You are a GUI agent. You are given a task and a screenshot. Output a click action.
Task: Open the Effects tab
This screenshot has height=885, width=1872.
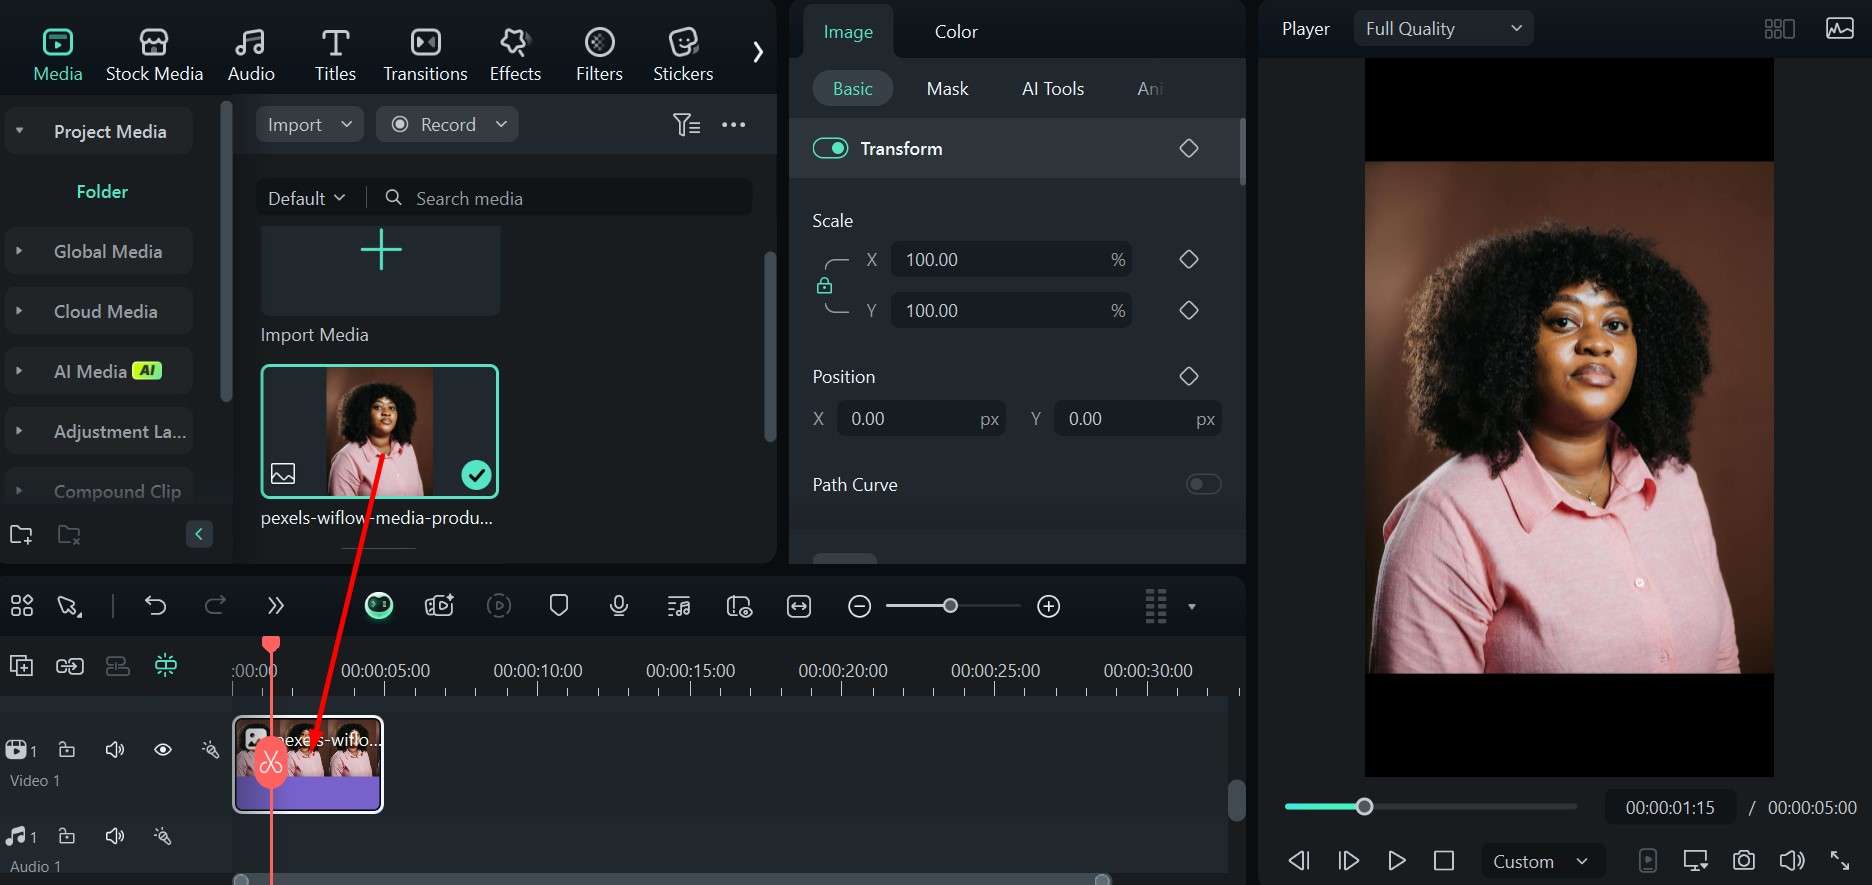pyautogui.click(x=515, y=54)
